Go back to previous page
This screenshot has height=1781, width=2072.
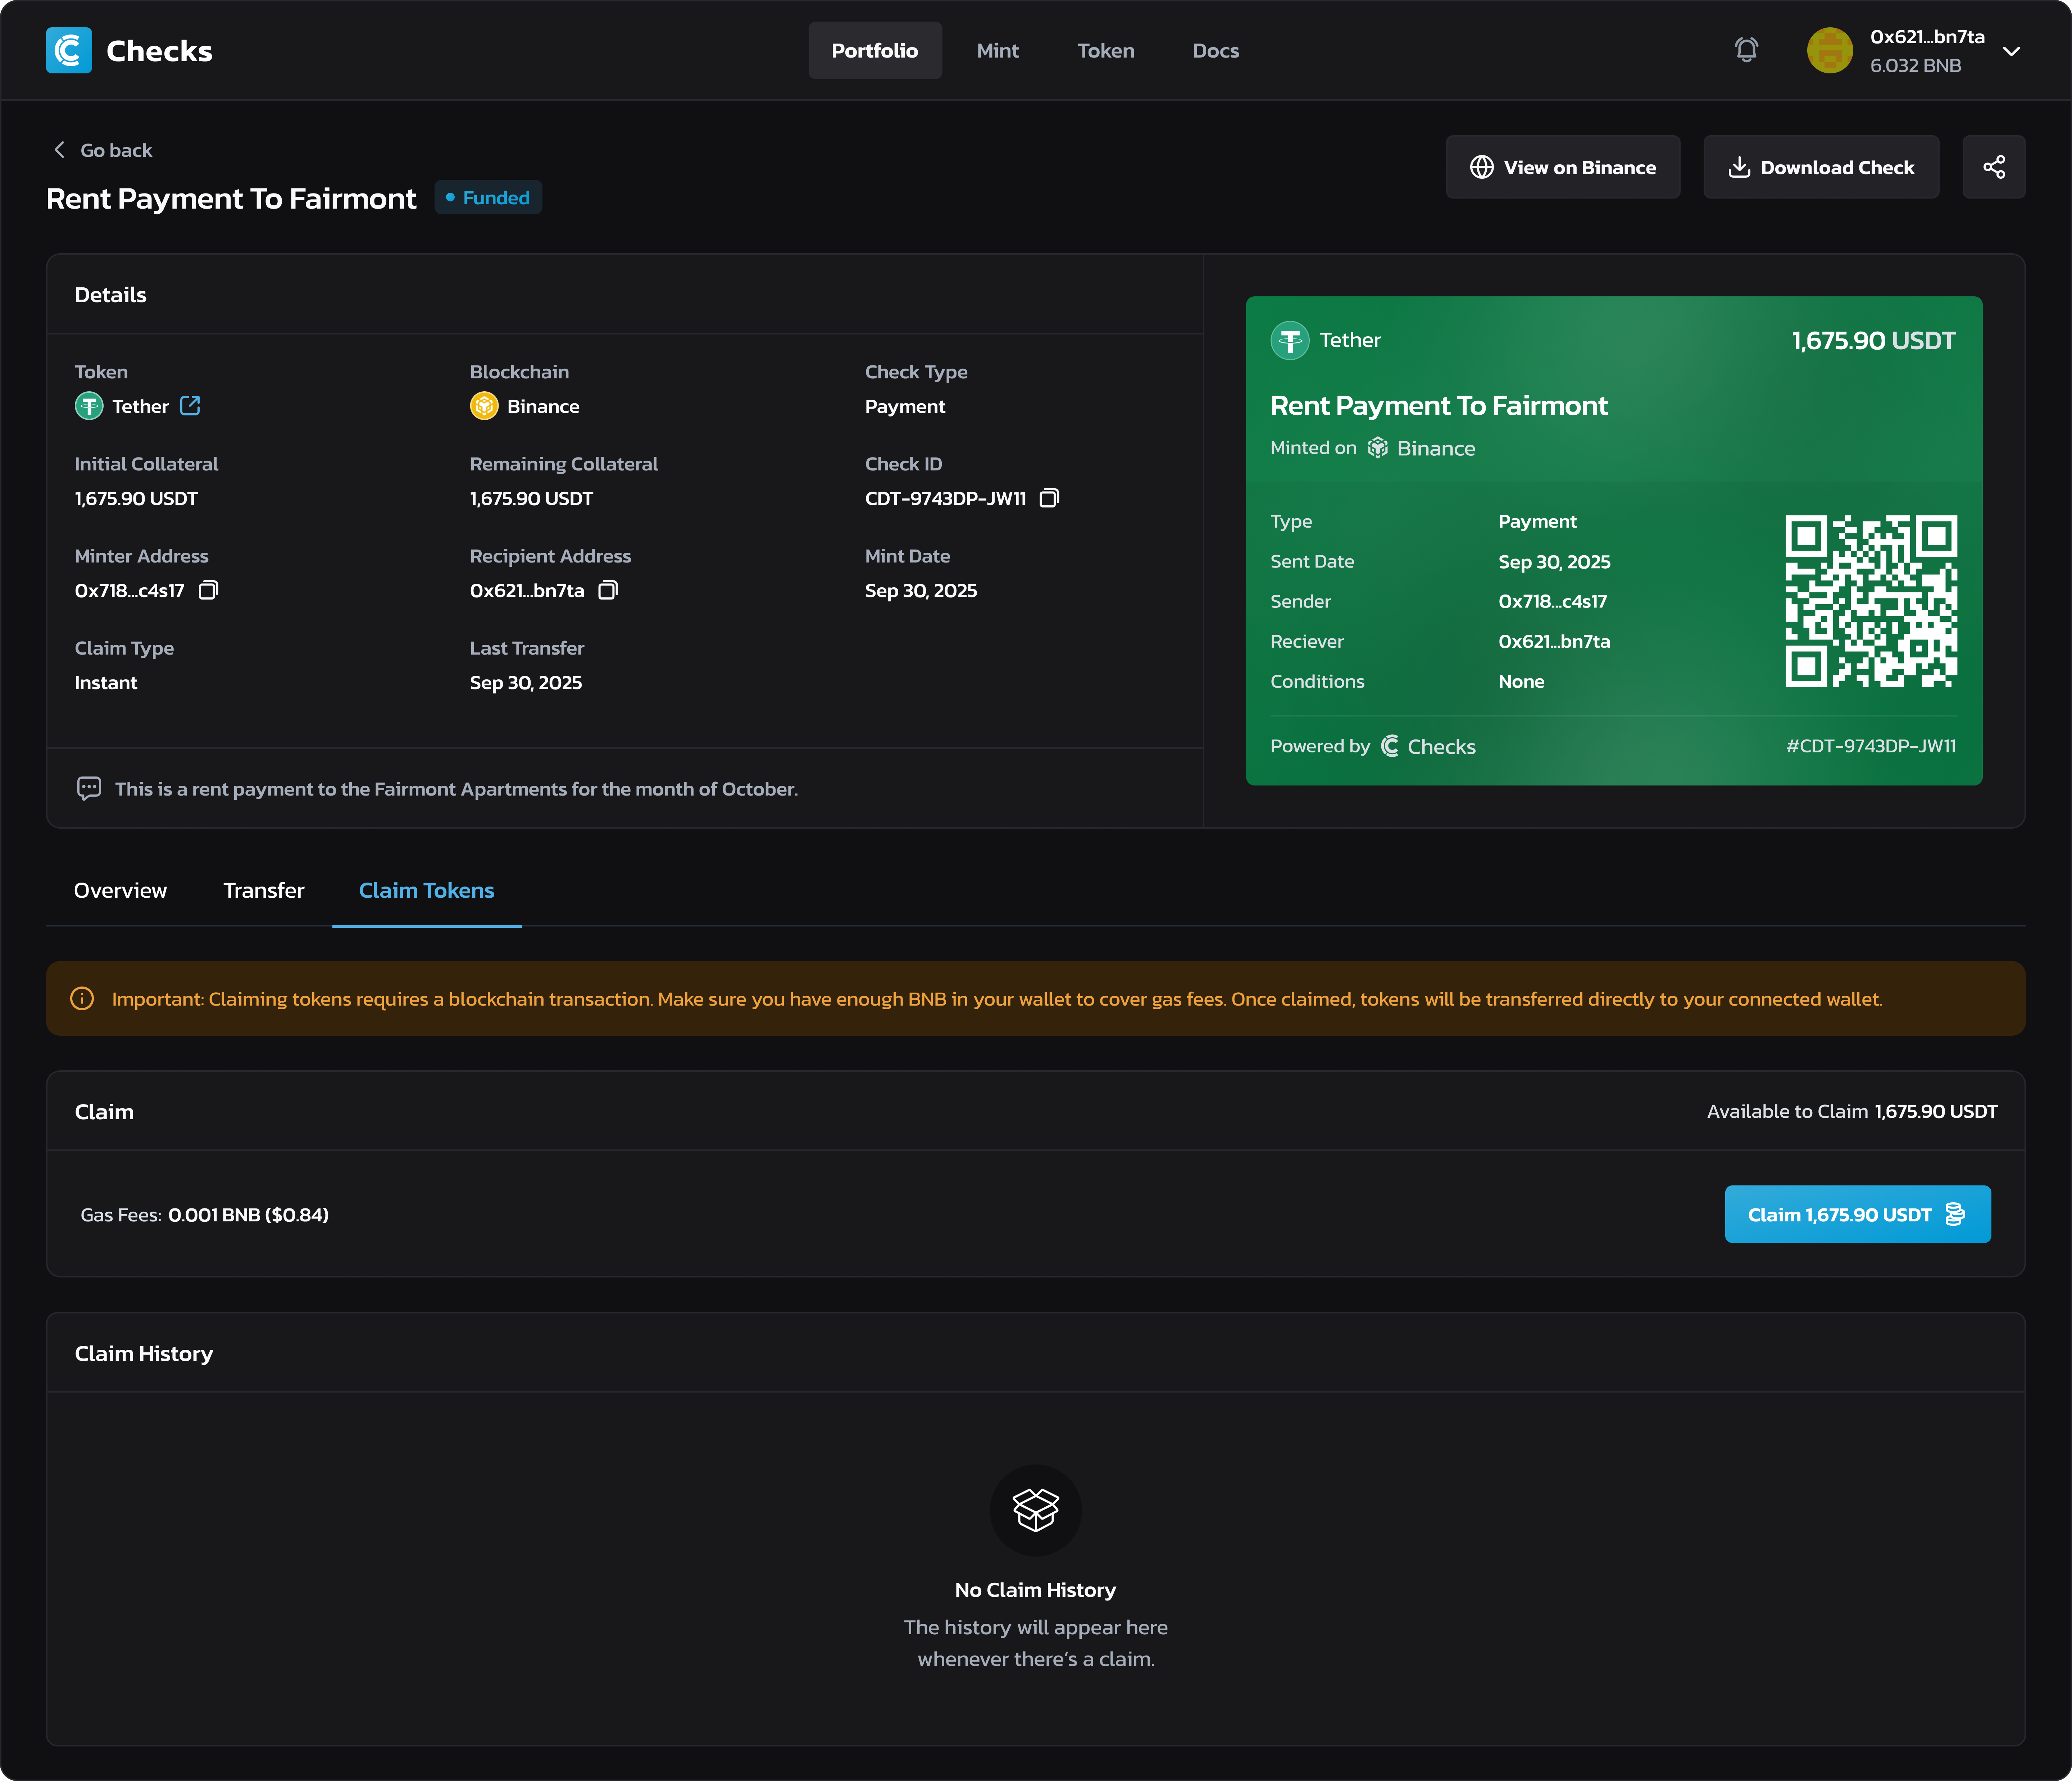103,150
